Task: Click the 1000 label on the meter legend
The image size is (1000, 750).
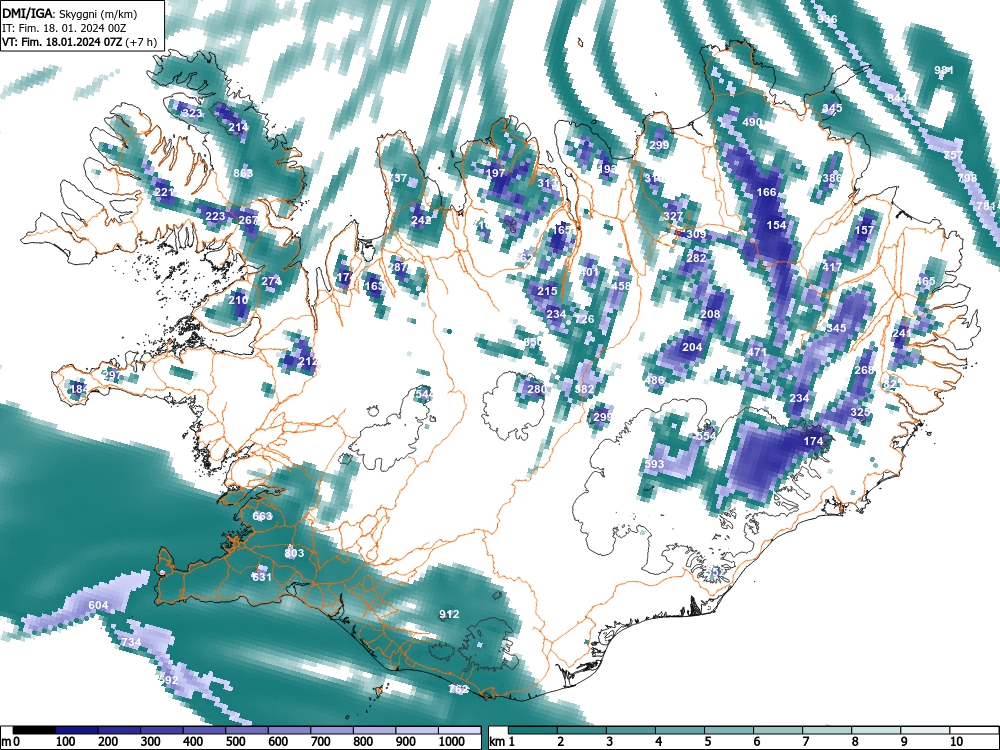Action: 451,742
